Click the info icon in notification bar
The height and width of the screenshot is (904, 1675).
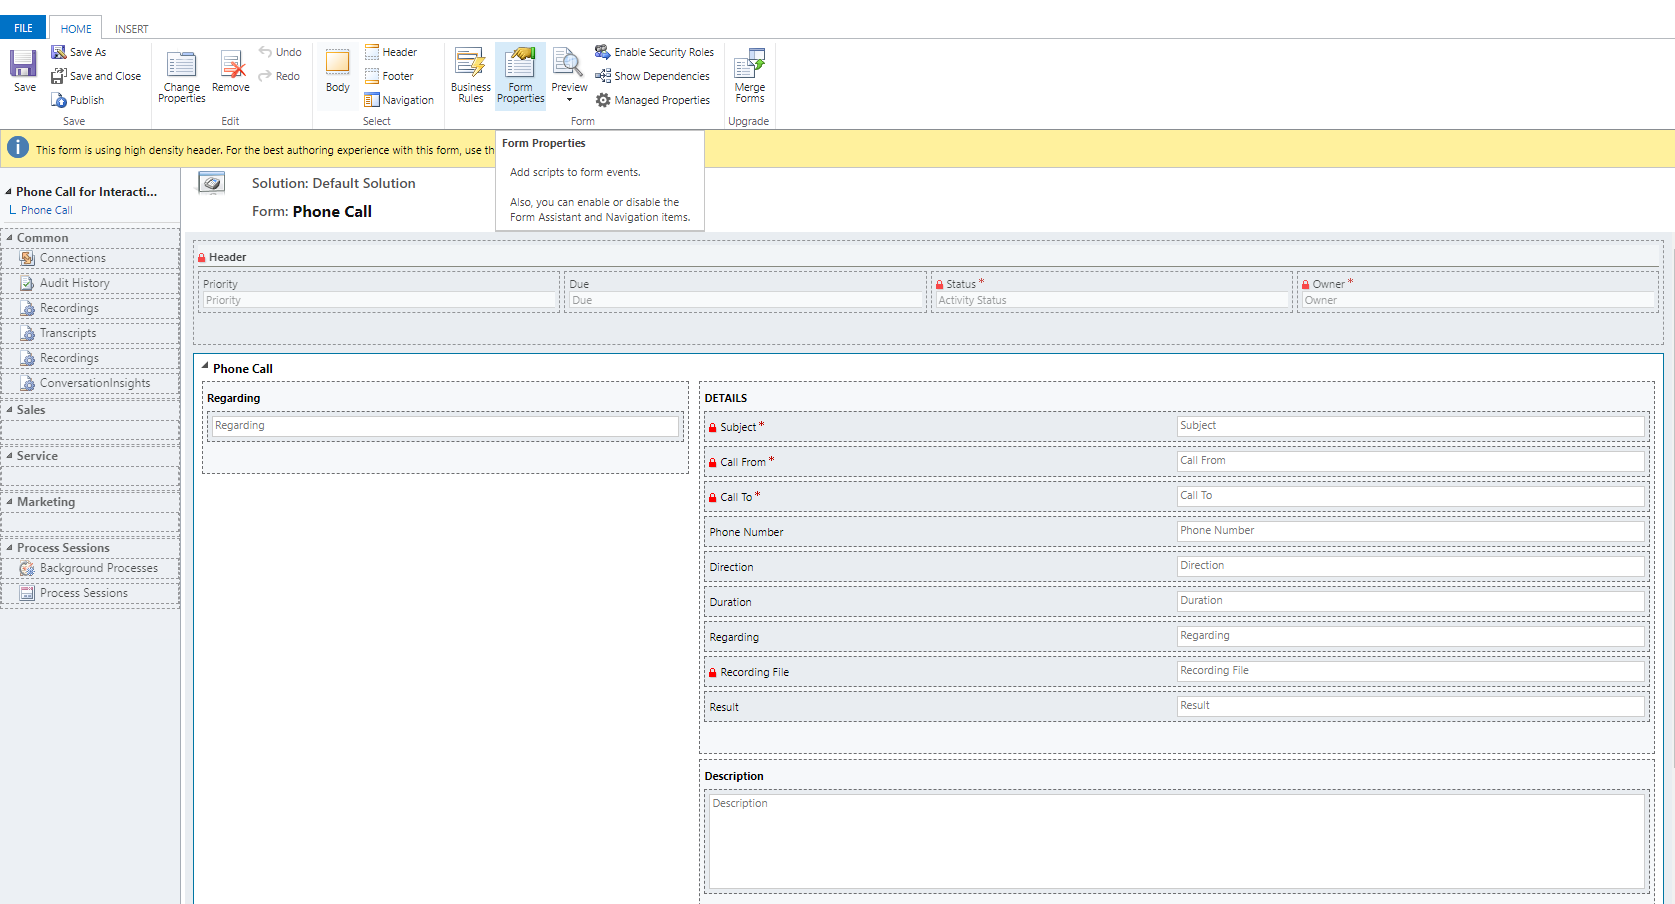(18, 147)
